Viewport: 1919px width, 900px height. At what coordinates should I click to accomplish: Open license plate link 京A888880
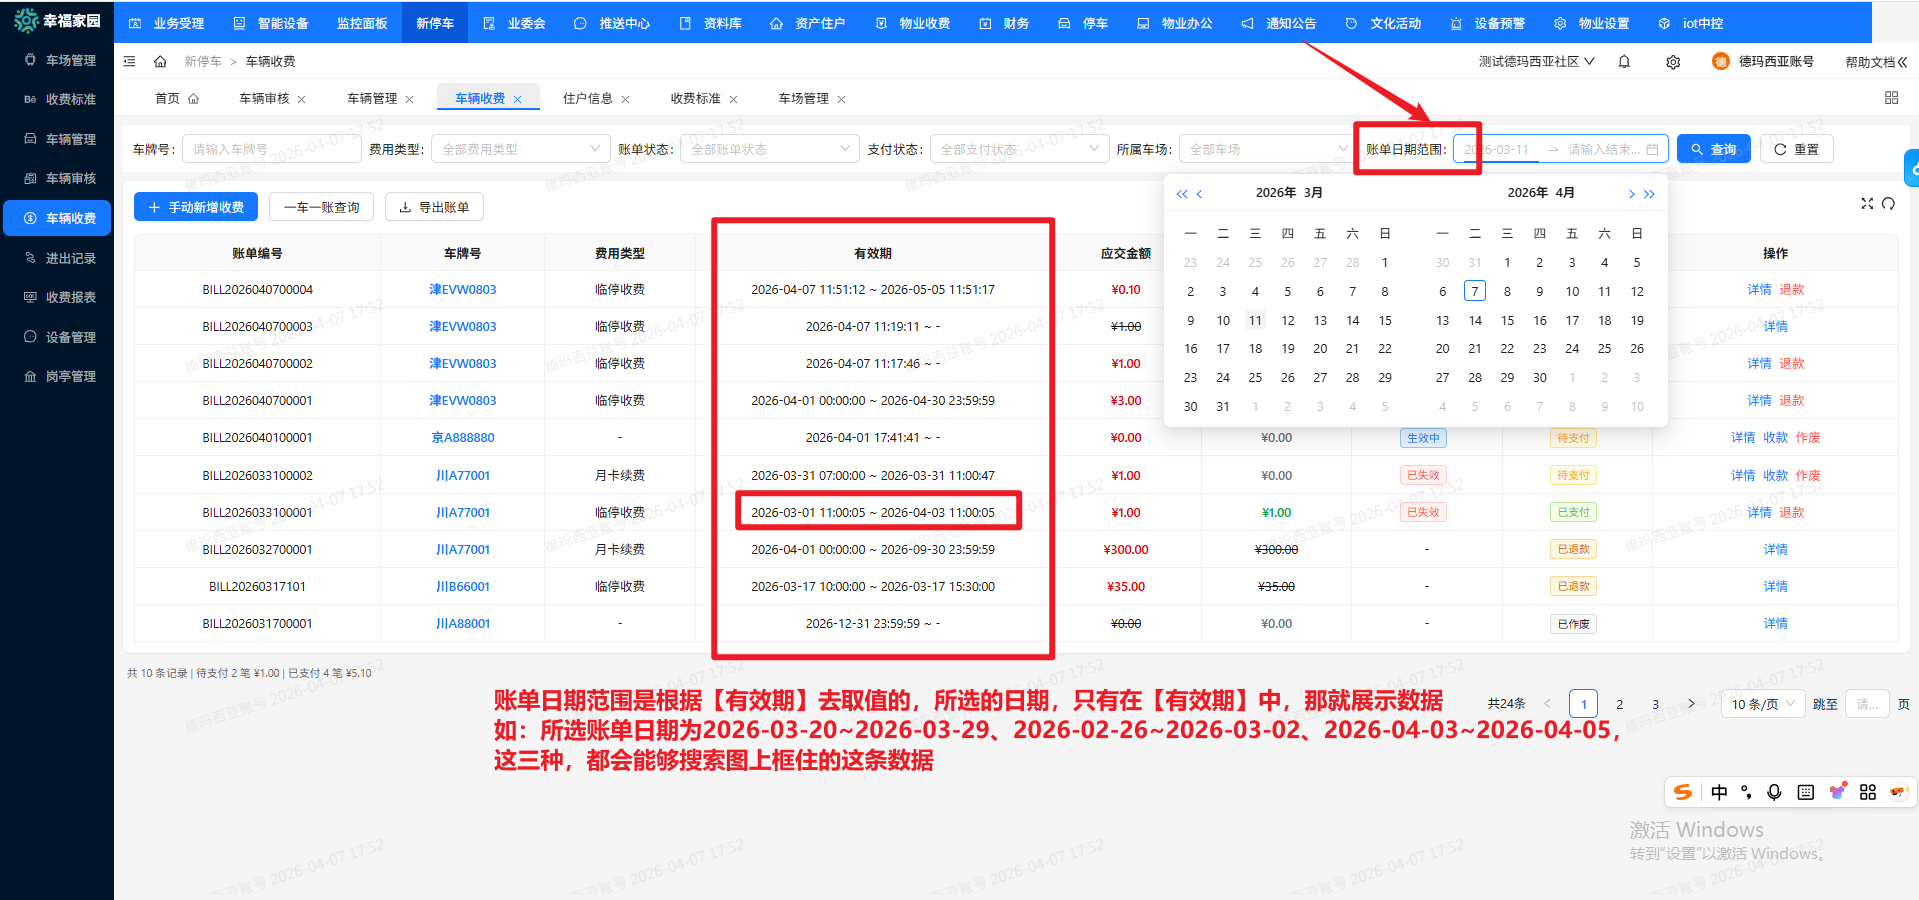coord(462,438)
